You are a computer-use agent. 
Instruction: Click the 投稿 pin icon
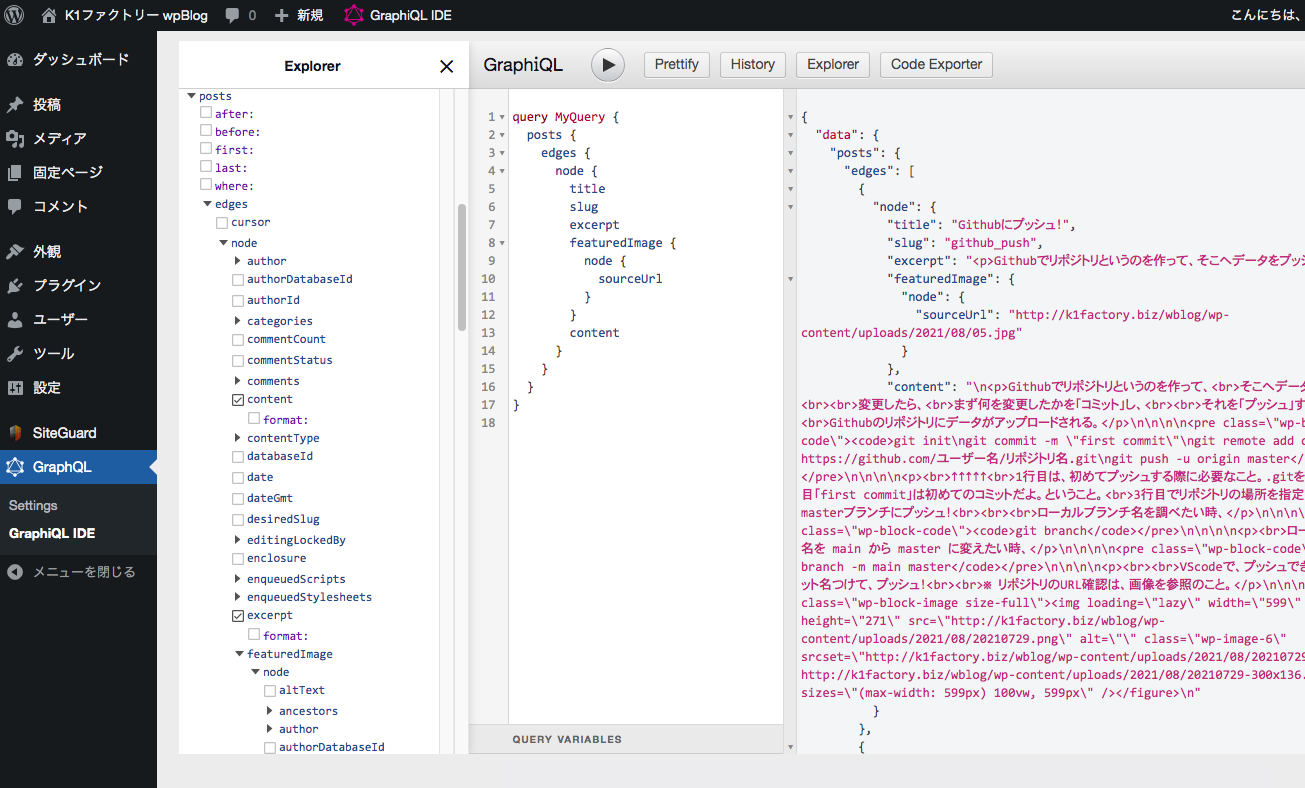(x=15, y=105)
